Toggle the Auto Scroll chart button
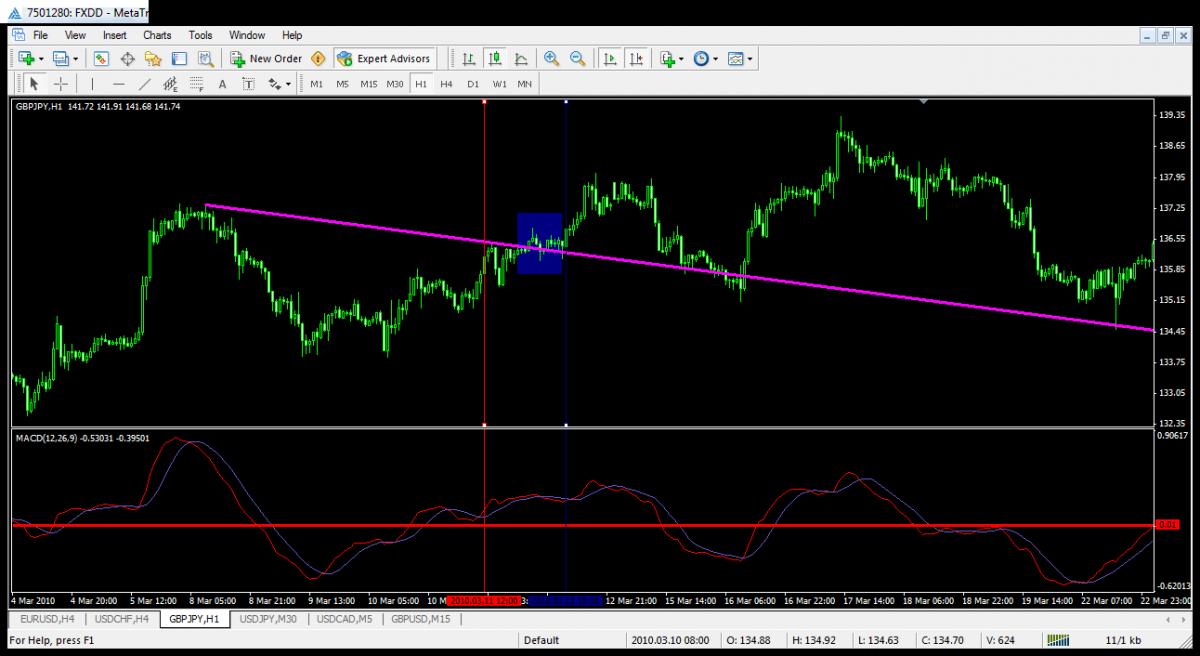This screenshot has height=656, width=1200. [610, 59]
